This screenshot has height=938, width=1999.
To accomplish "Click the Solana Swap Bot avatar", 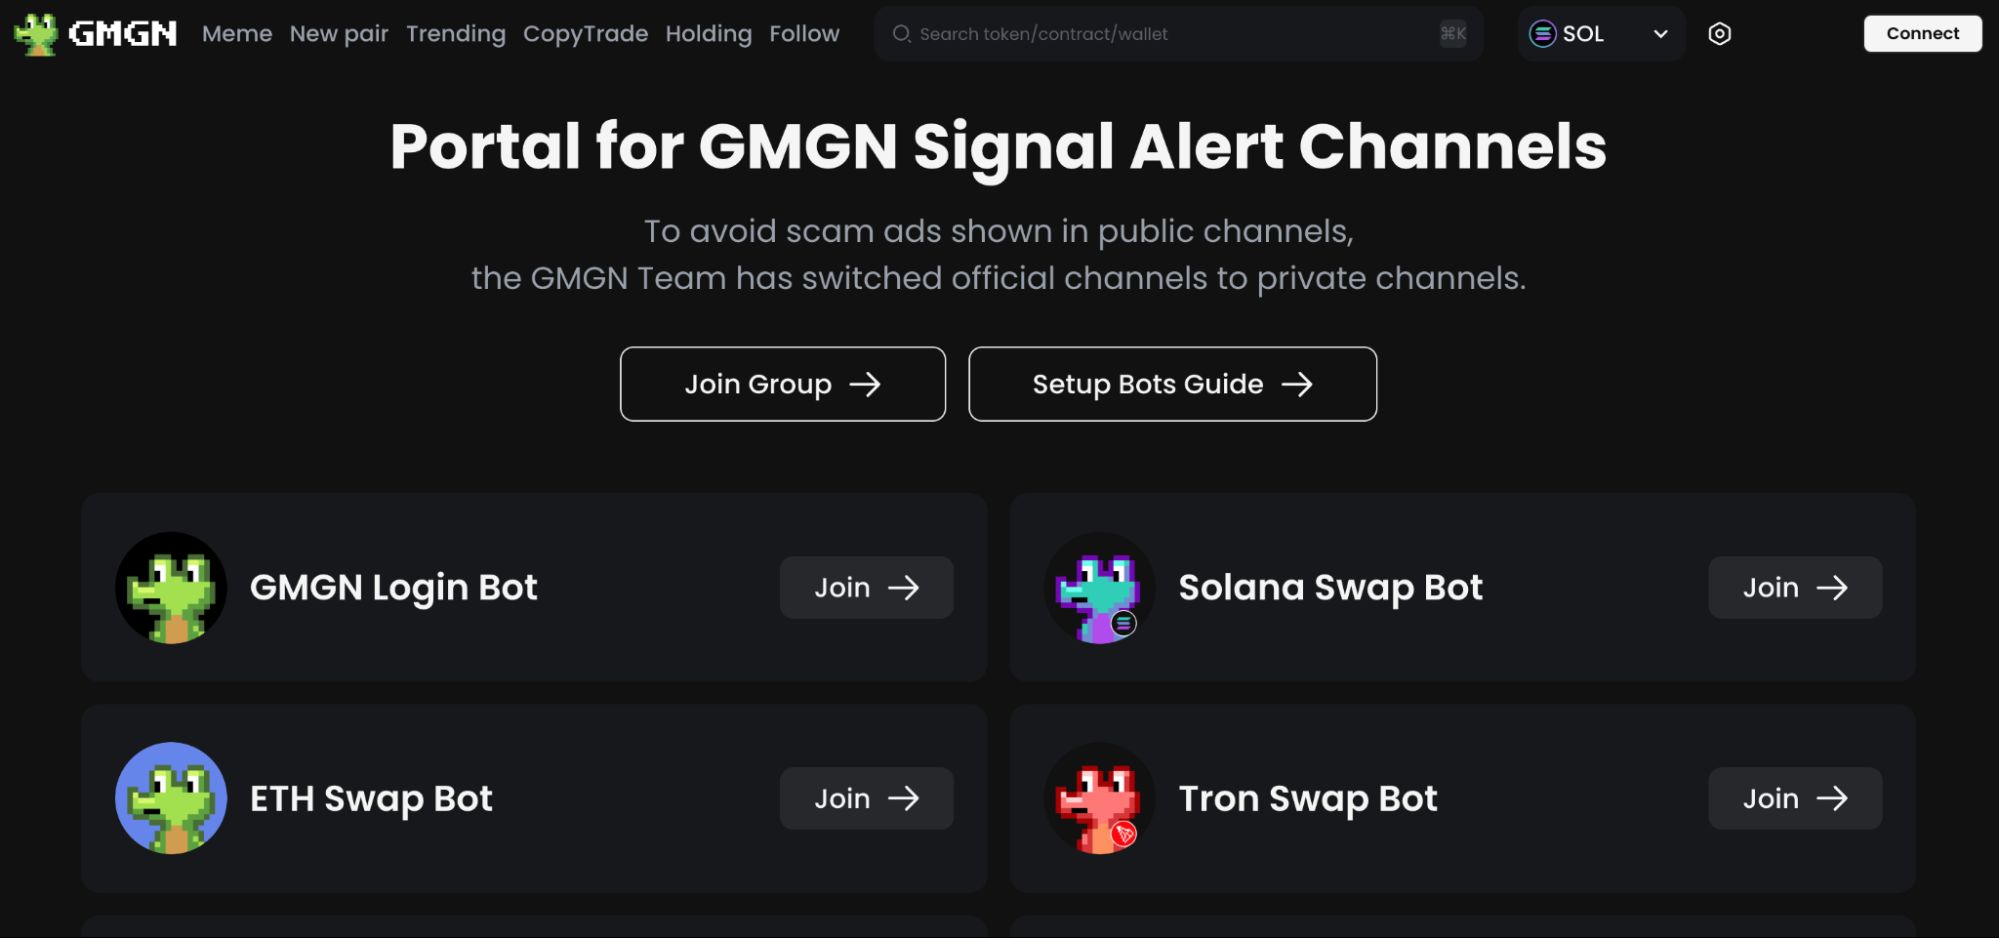I will (1099, 588).
